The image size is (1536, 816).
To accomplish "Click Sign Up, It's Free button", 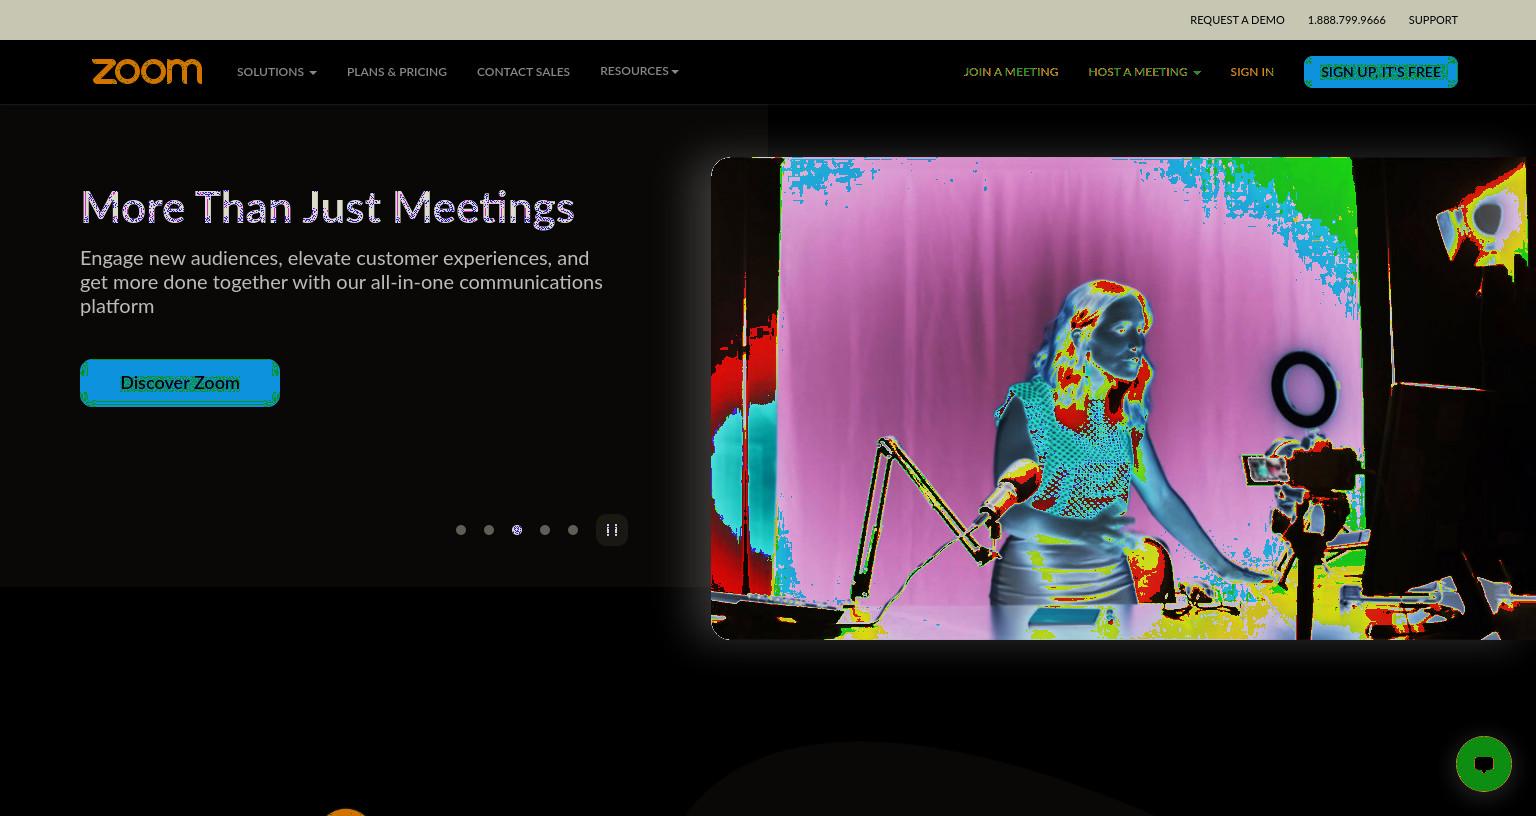I will (x=1381, y=72).
